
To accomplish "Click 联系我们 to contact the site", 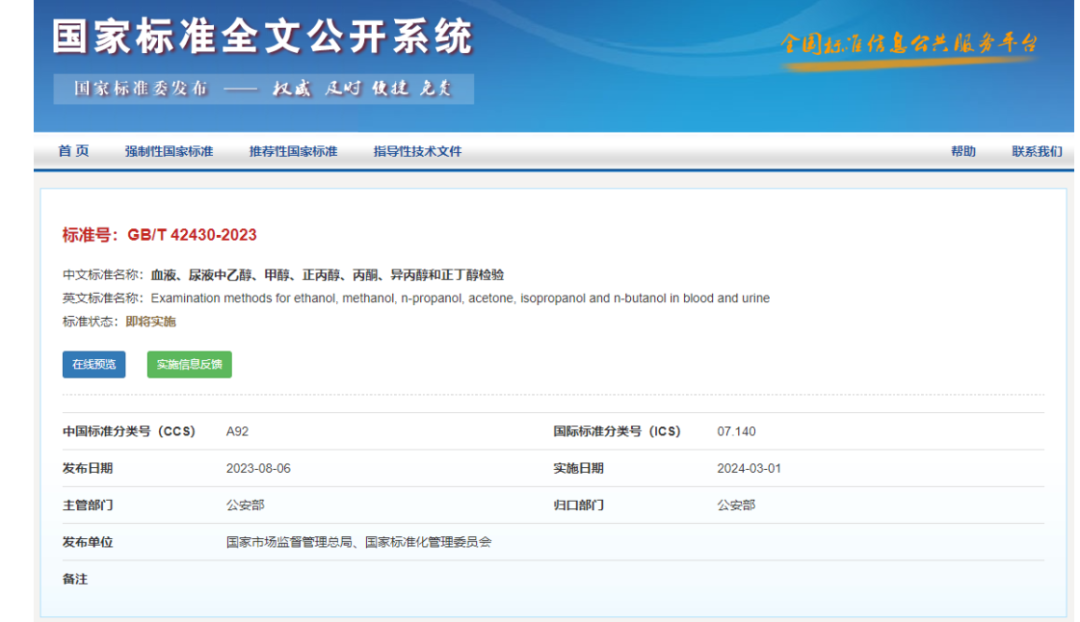I will click(x=1035, y=150).
